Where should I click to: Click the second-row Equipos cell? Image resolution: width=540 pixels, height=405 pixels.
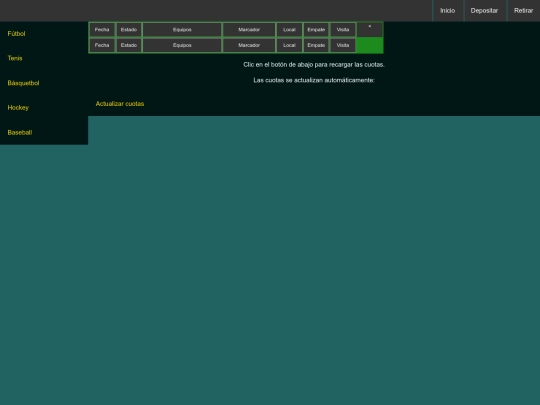click(x=182, y=45)
